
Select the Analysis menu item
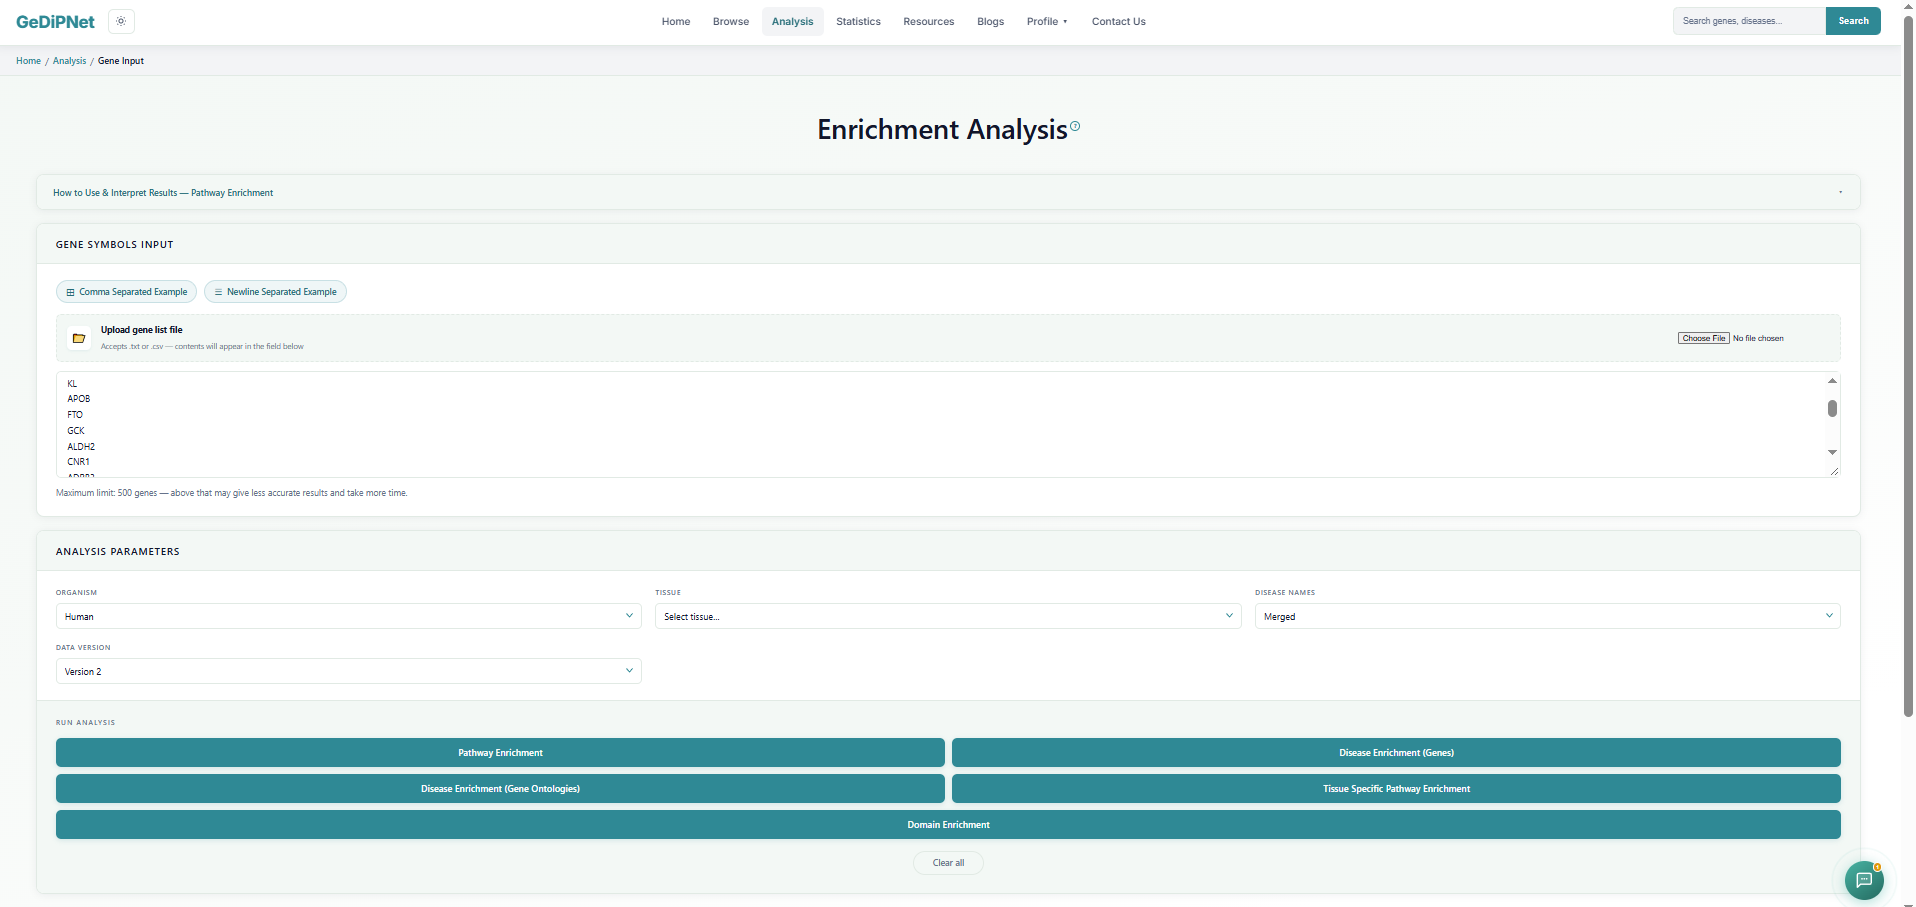(792, 21)
